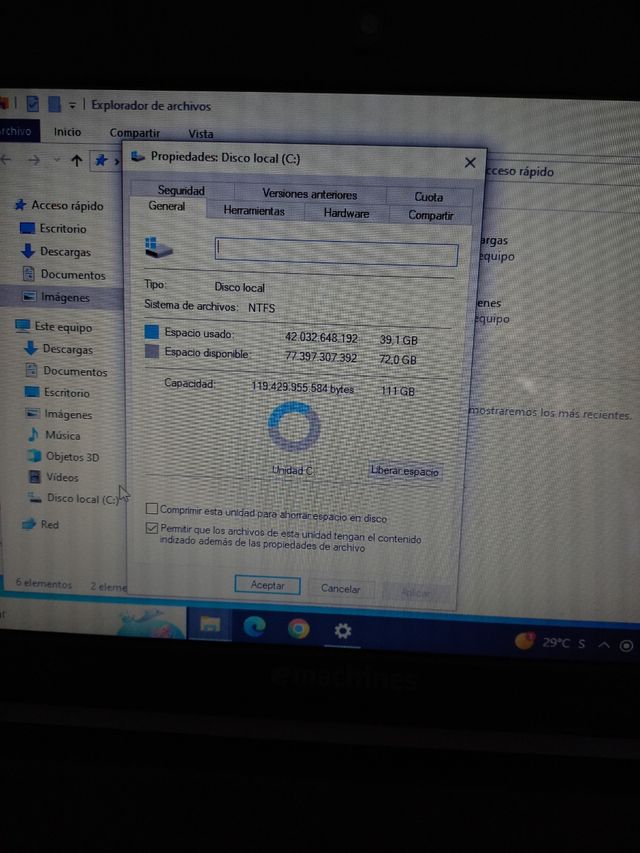Open the Compartir tab in Propiedades

coord(430,215)
